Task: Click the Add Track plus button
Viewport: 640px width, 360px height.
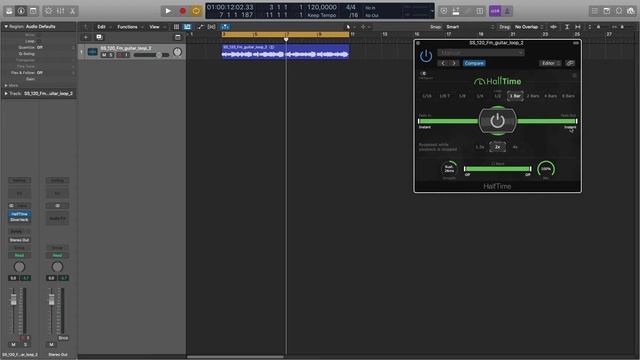Action: (x=86, y=37)
